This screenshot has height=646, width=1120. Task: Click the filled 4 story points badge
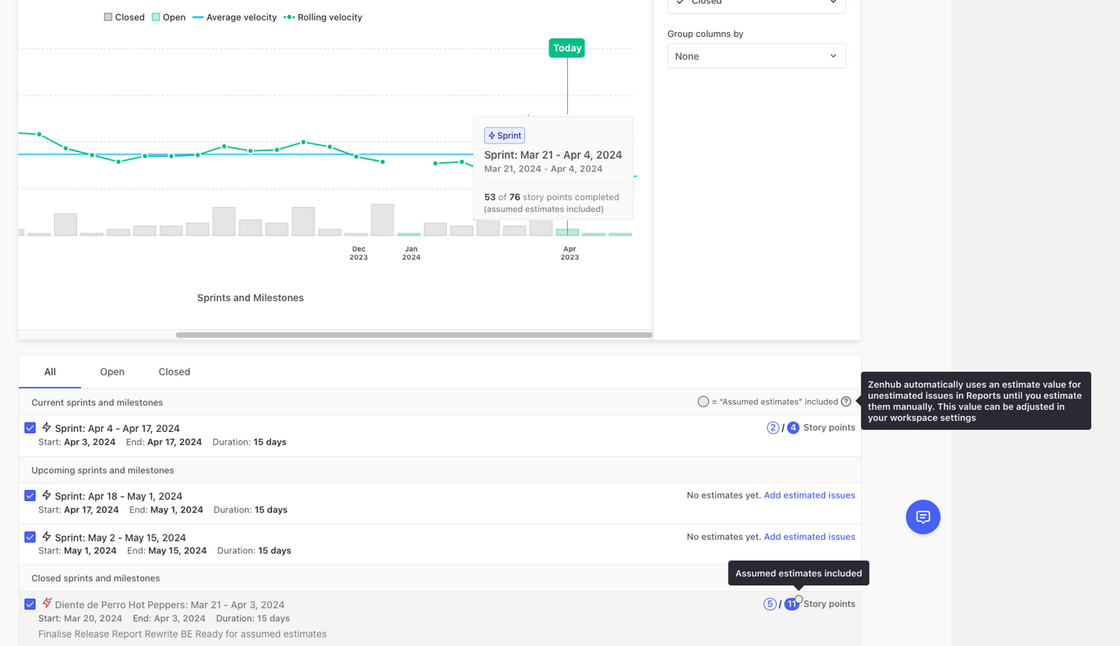tap(793, 427)
